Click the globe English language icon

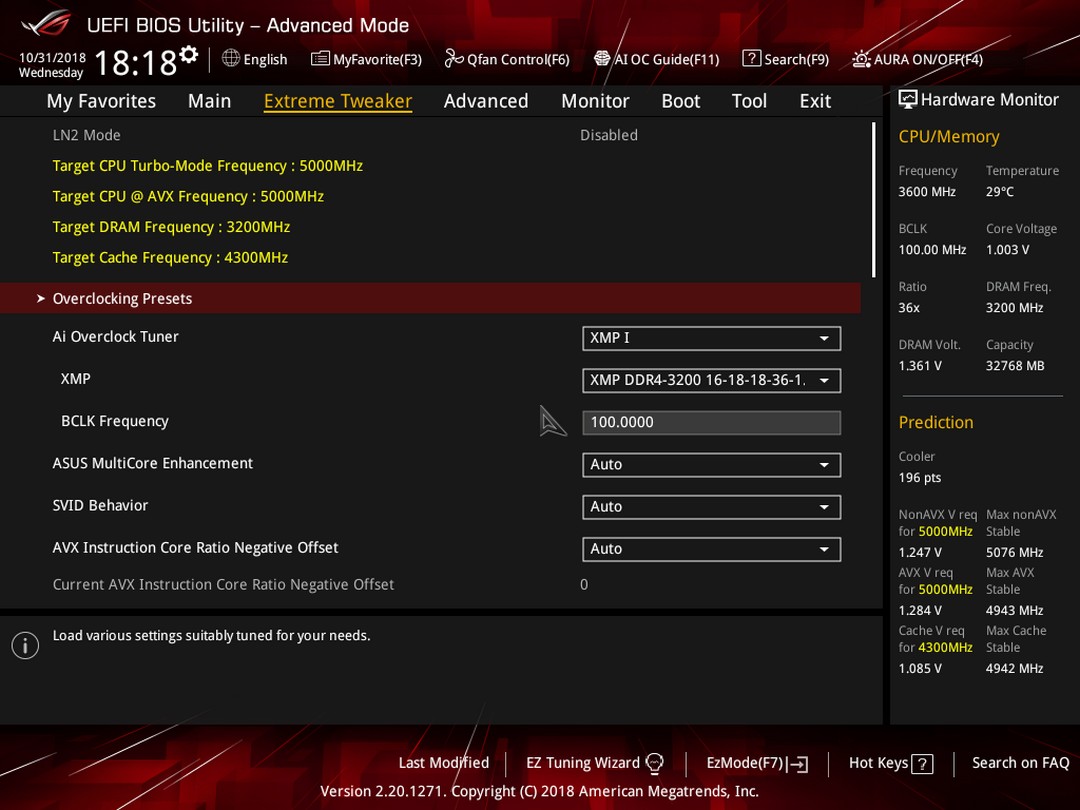click(231, 59)
